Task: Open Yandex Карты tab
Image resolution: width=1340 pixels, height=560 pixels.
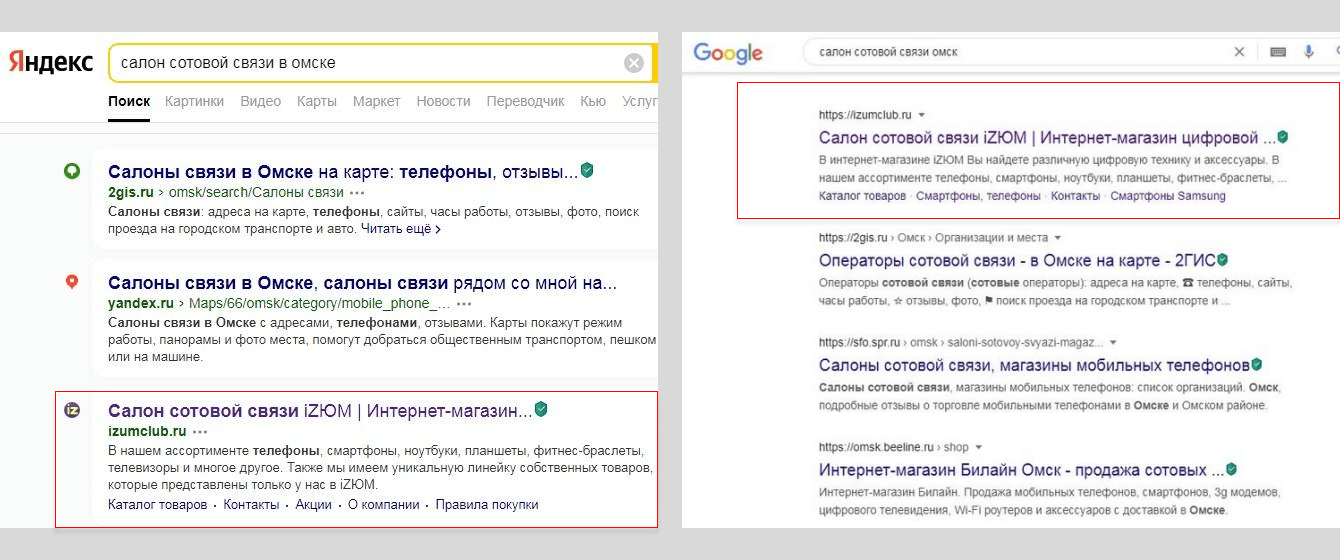Action: pos(316,101)
